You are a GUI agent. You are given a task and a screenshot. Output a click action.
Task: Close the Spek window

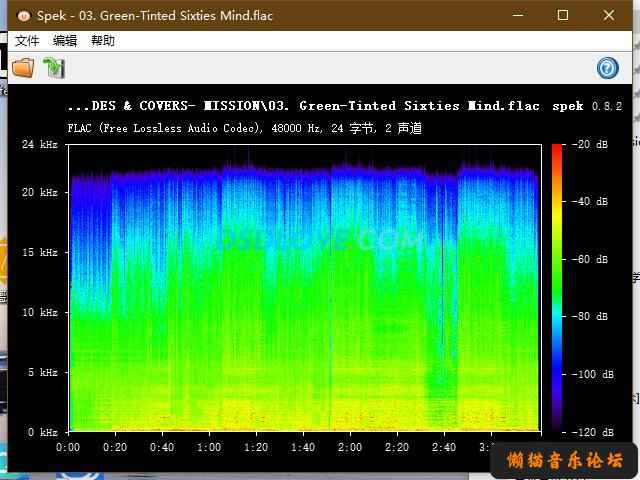click(609, 16)
